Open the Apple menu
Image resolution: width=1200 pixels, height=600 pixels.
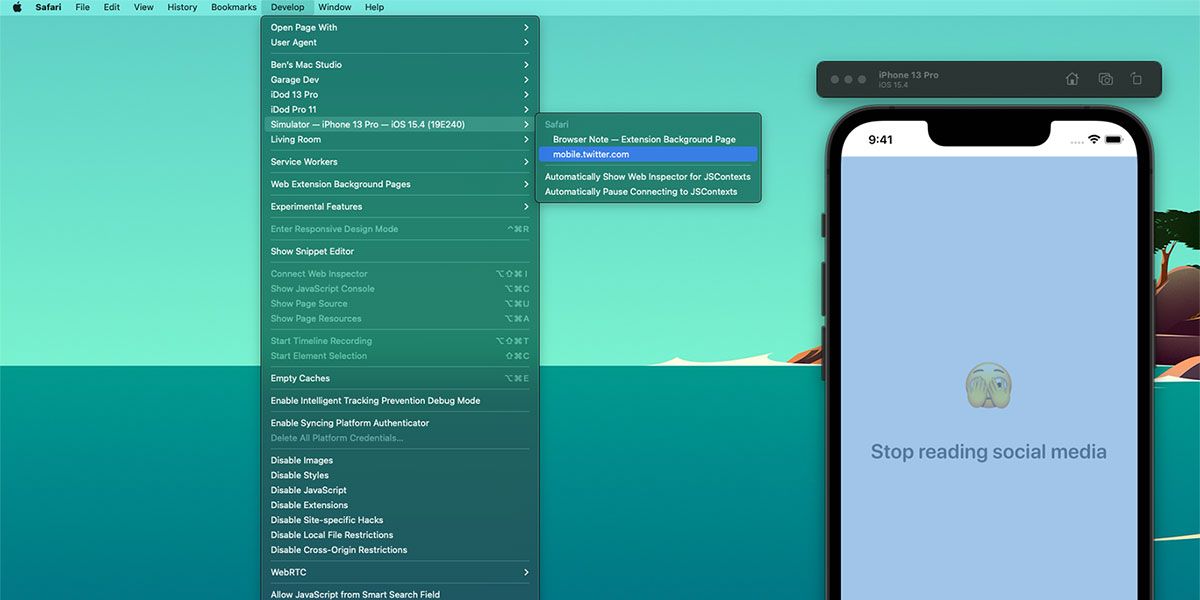pos(17,7)
